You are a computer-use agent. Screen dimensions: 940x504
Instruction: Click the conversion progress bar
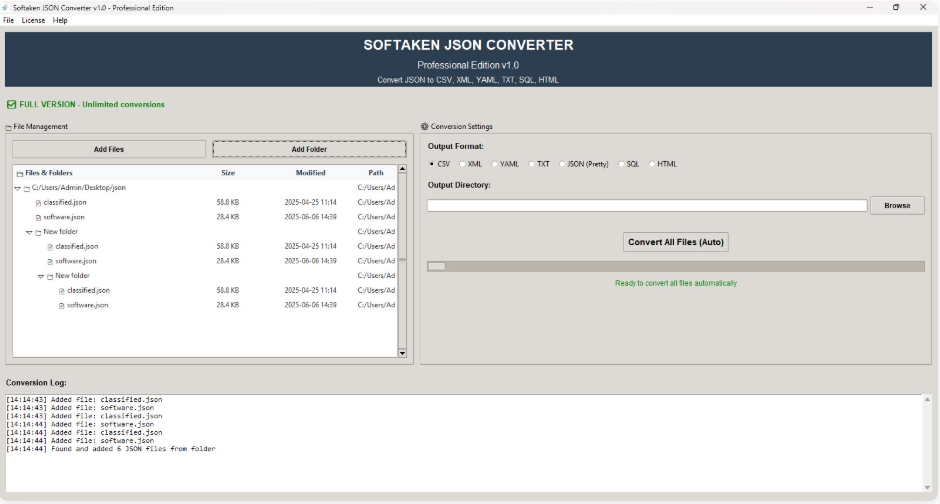(676, 266)
